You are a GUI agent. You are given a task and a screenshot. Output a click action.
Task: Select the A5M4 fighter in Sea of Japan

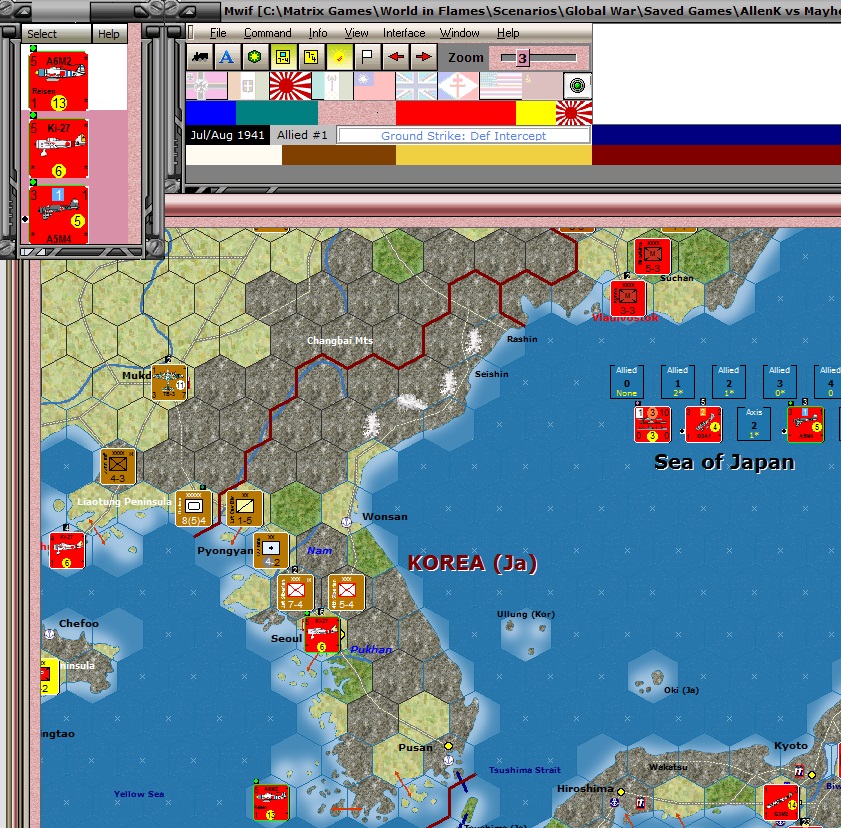(x=806, y=424)
